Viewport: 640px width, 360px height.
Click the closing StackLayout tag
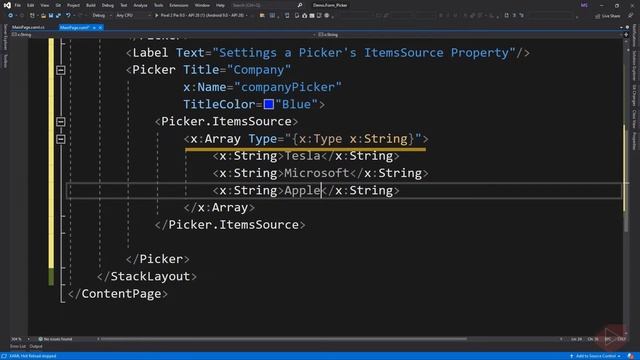(147, 276)
